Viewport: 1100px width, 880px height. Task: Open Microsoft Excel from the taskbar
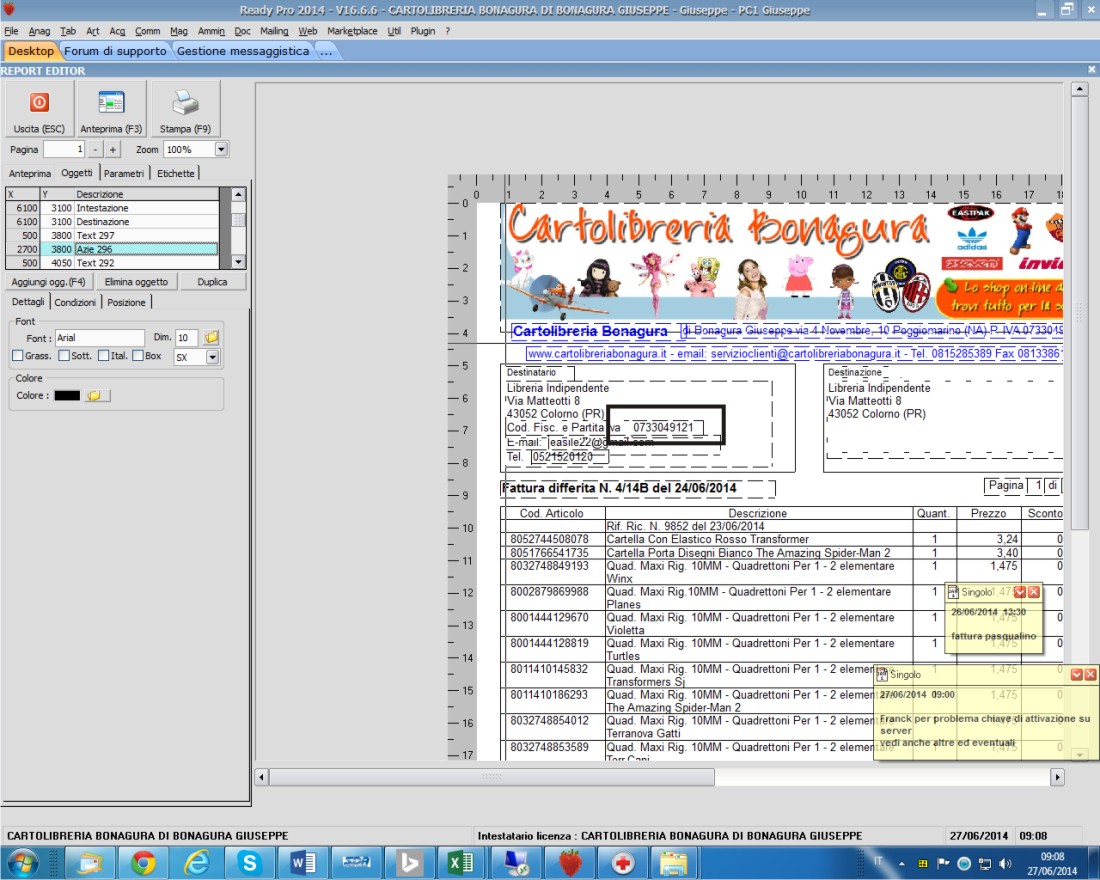point(462,862)
